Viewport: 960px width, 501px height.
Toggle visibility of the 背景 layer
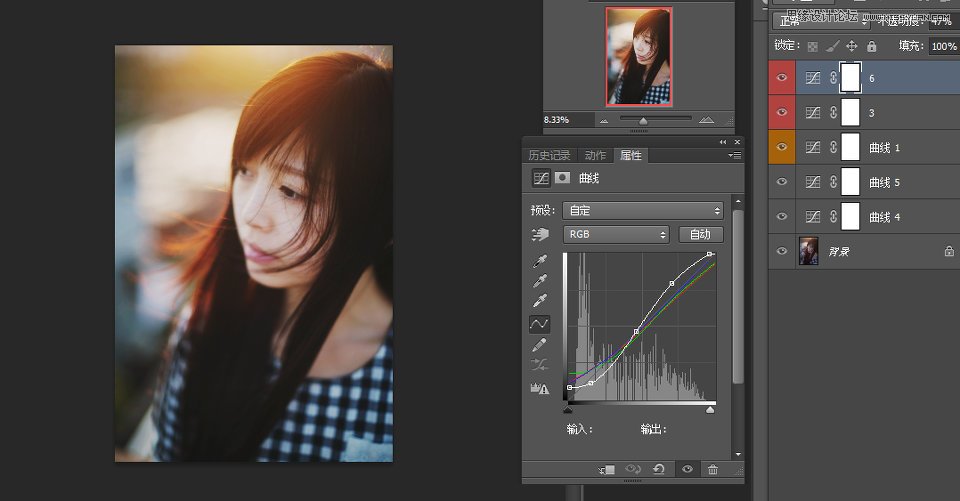(x=782, y=251)
